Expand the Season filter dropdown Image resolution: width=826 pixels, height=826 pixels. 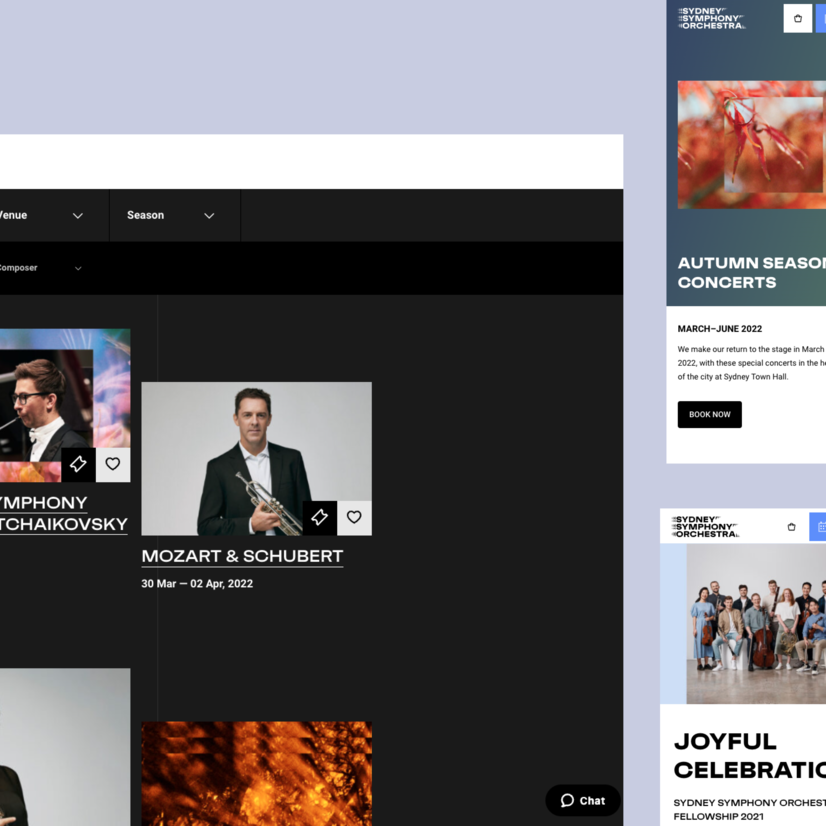(171, 215)
